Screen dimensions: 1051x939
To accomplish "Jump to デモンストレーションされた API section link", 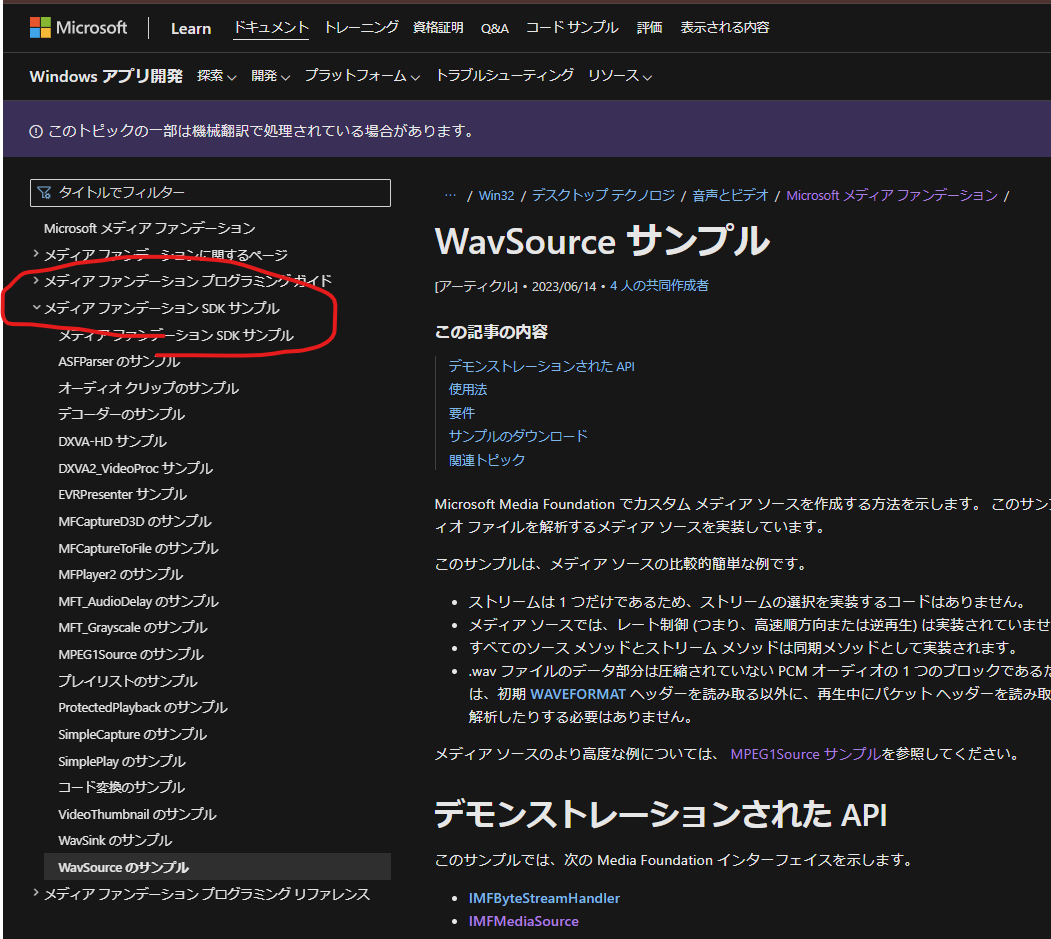I will (542, 367).
